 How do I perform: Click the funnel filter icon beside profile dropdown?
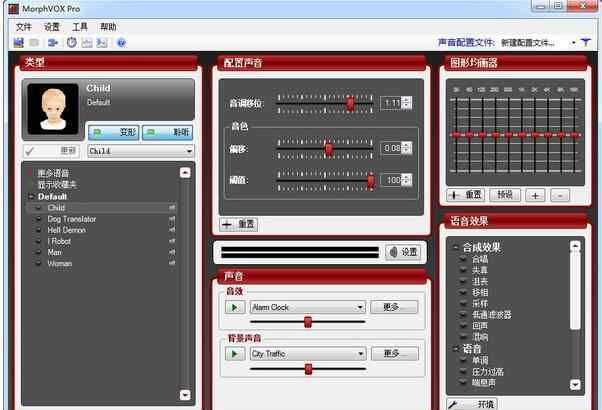[x=585, y=42]
